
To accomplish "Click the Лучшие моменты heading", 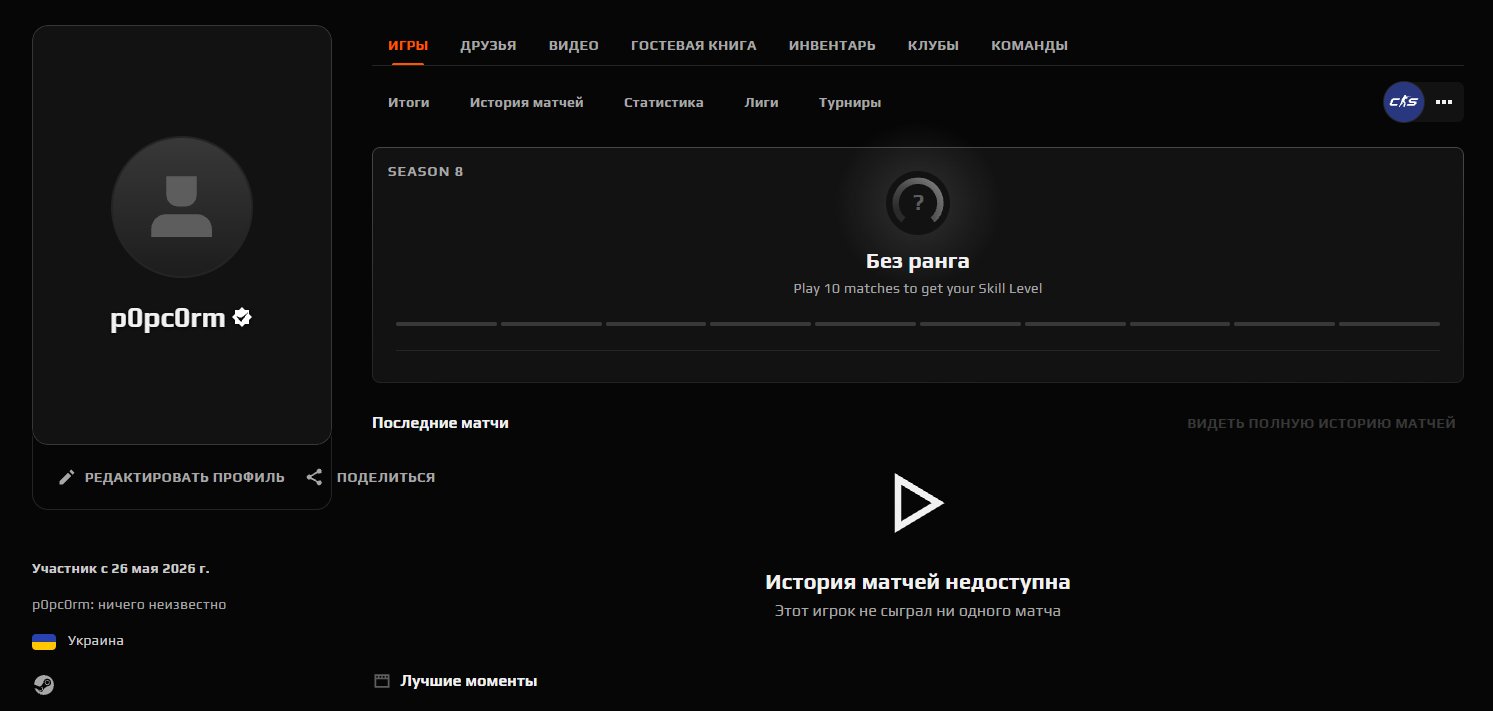I will tap(469, 681).
